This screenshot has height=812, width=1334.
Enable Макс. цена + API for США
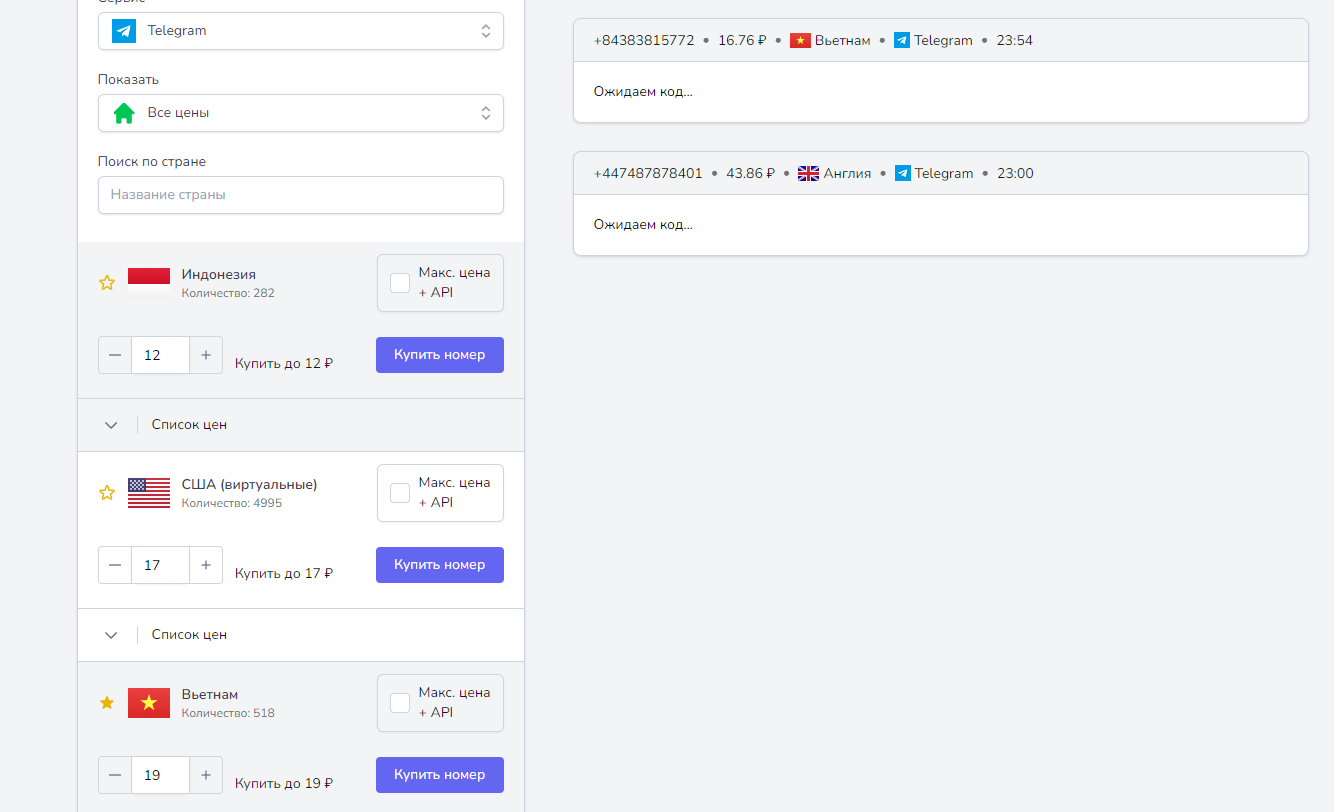pyautogui.click(x=400, y=493)
